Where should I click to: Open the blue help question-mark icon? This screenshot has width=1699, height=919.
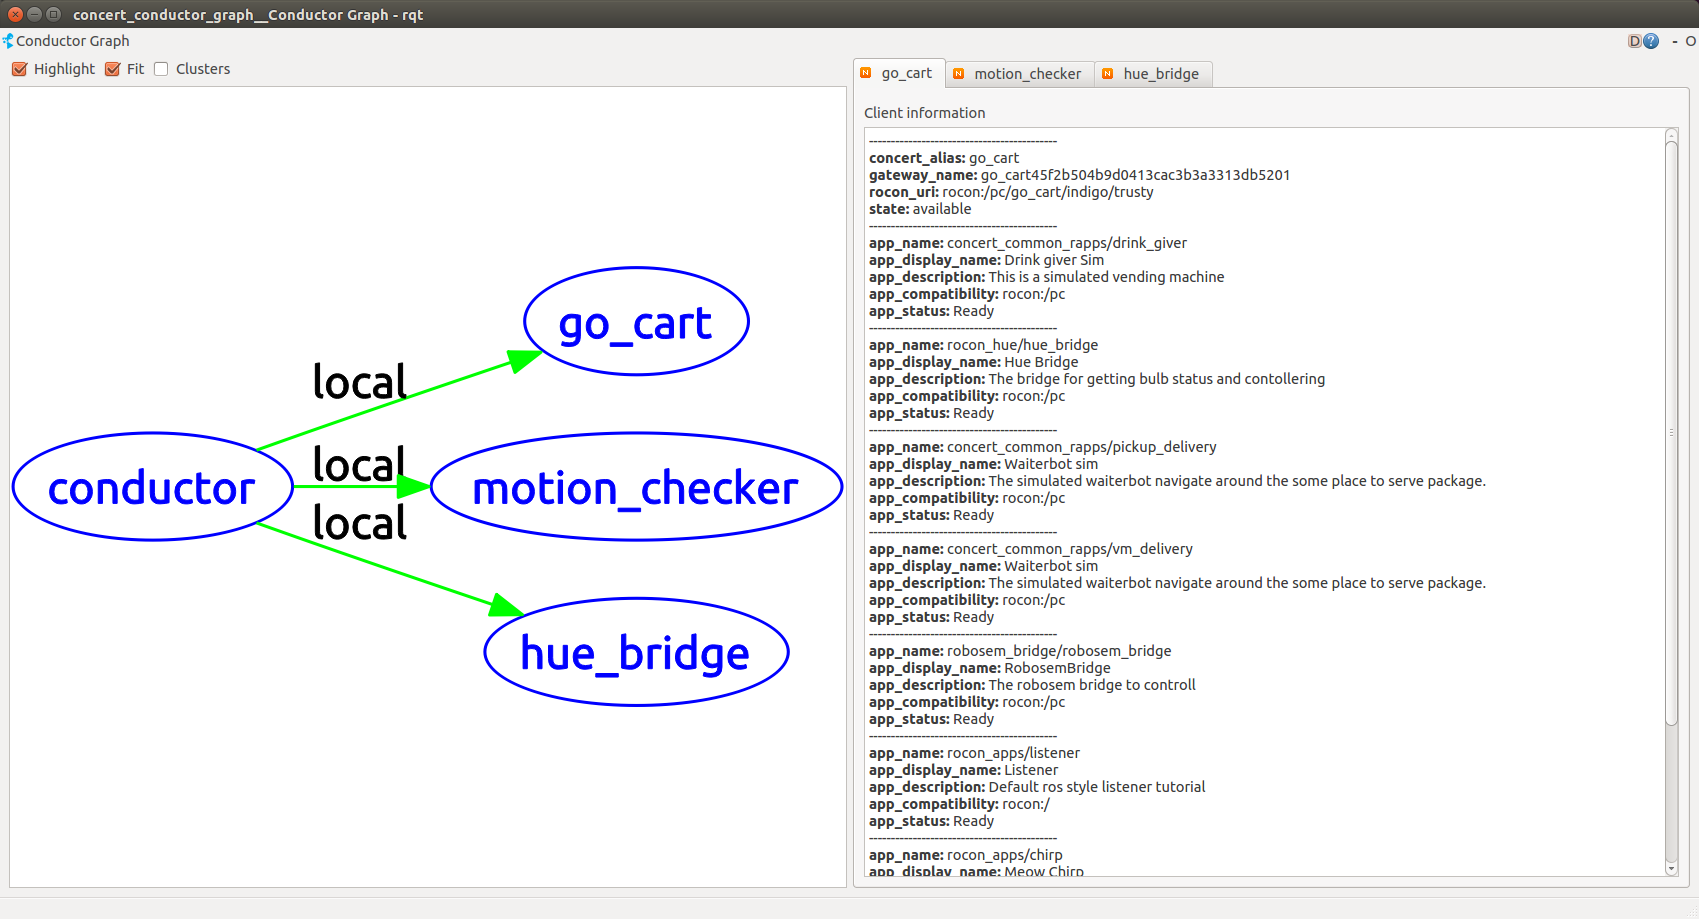(1651, 41)
